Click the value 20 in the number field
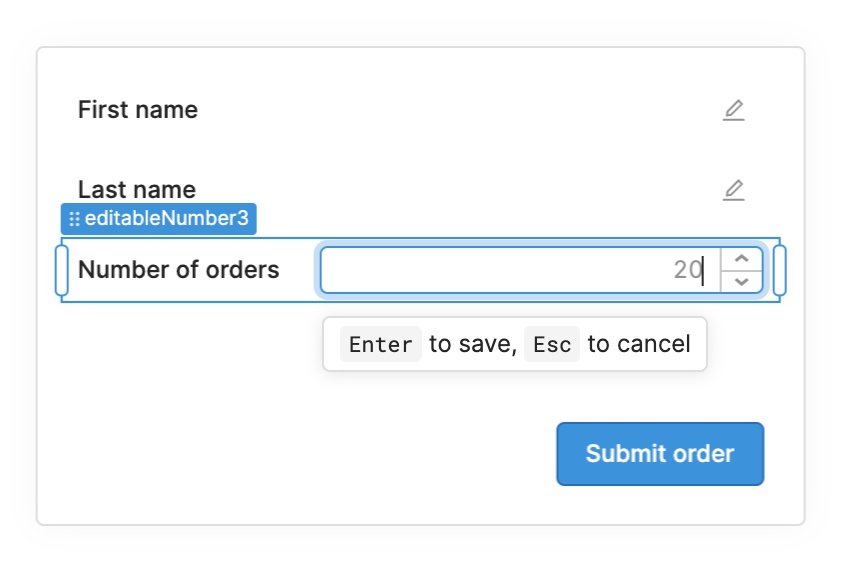866x570 pixels. [688, 270]
